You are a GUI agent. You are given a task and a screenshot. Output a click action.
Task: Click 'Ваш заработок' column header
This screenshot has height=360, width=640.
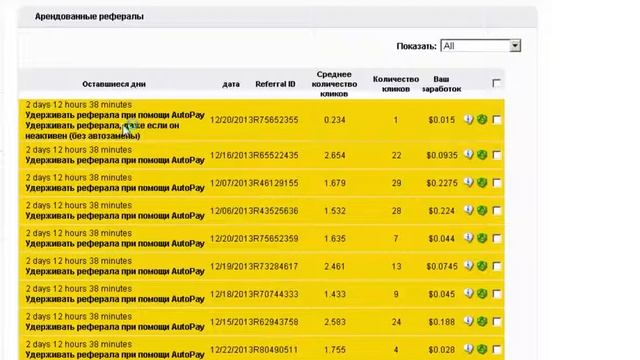[x=441, y=84]
